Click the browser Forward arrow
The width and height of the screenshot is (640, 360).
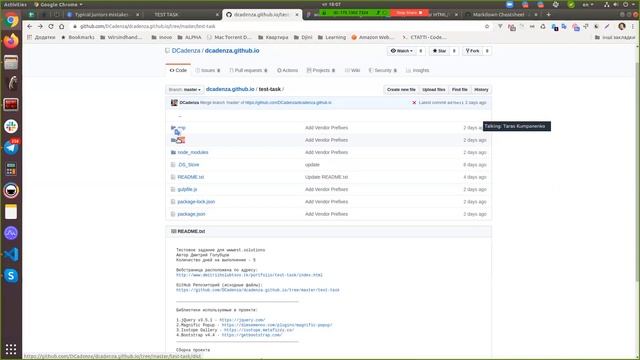(40, 26)
